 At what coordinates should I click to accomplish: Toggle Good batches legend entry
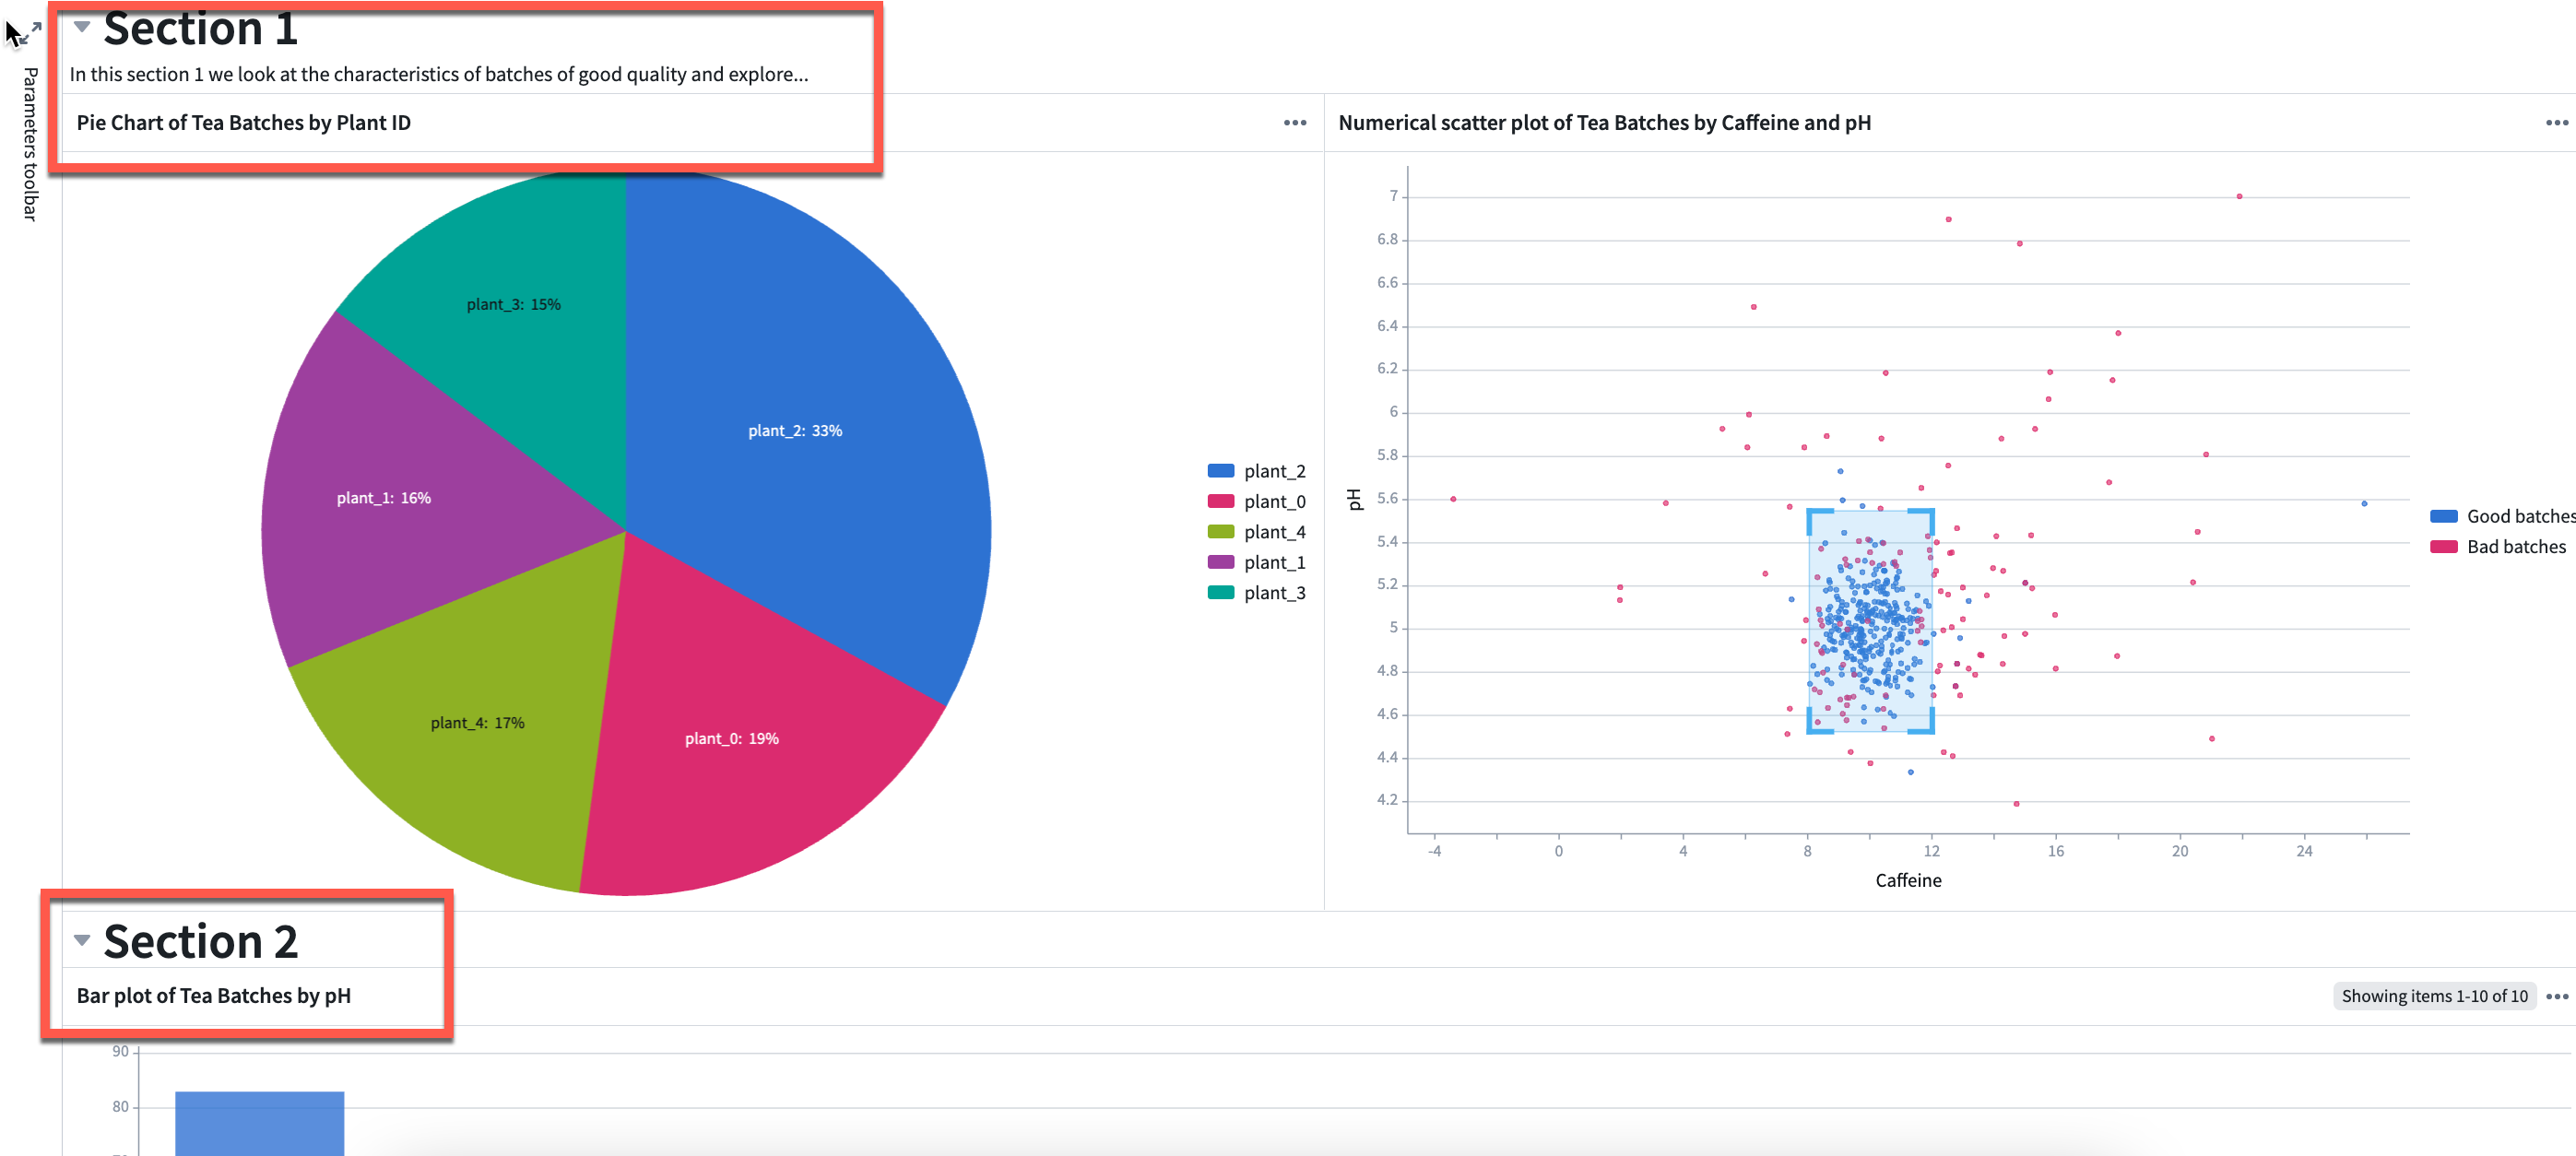click(2503, 516)
